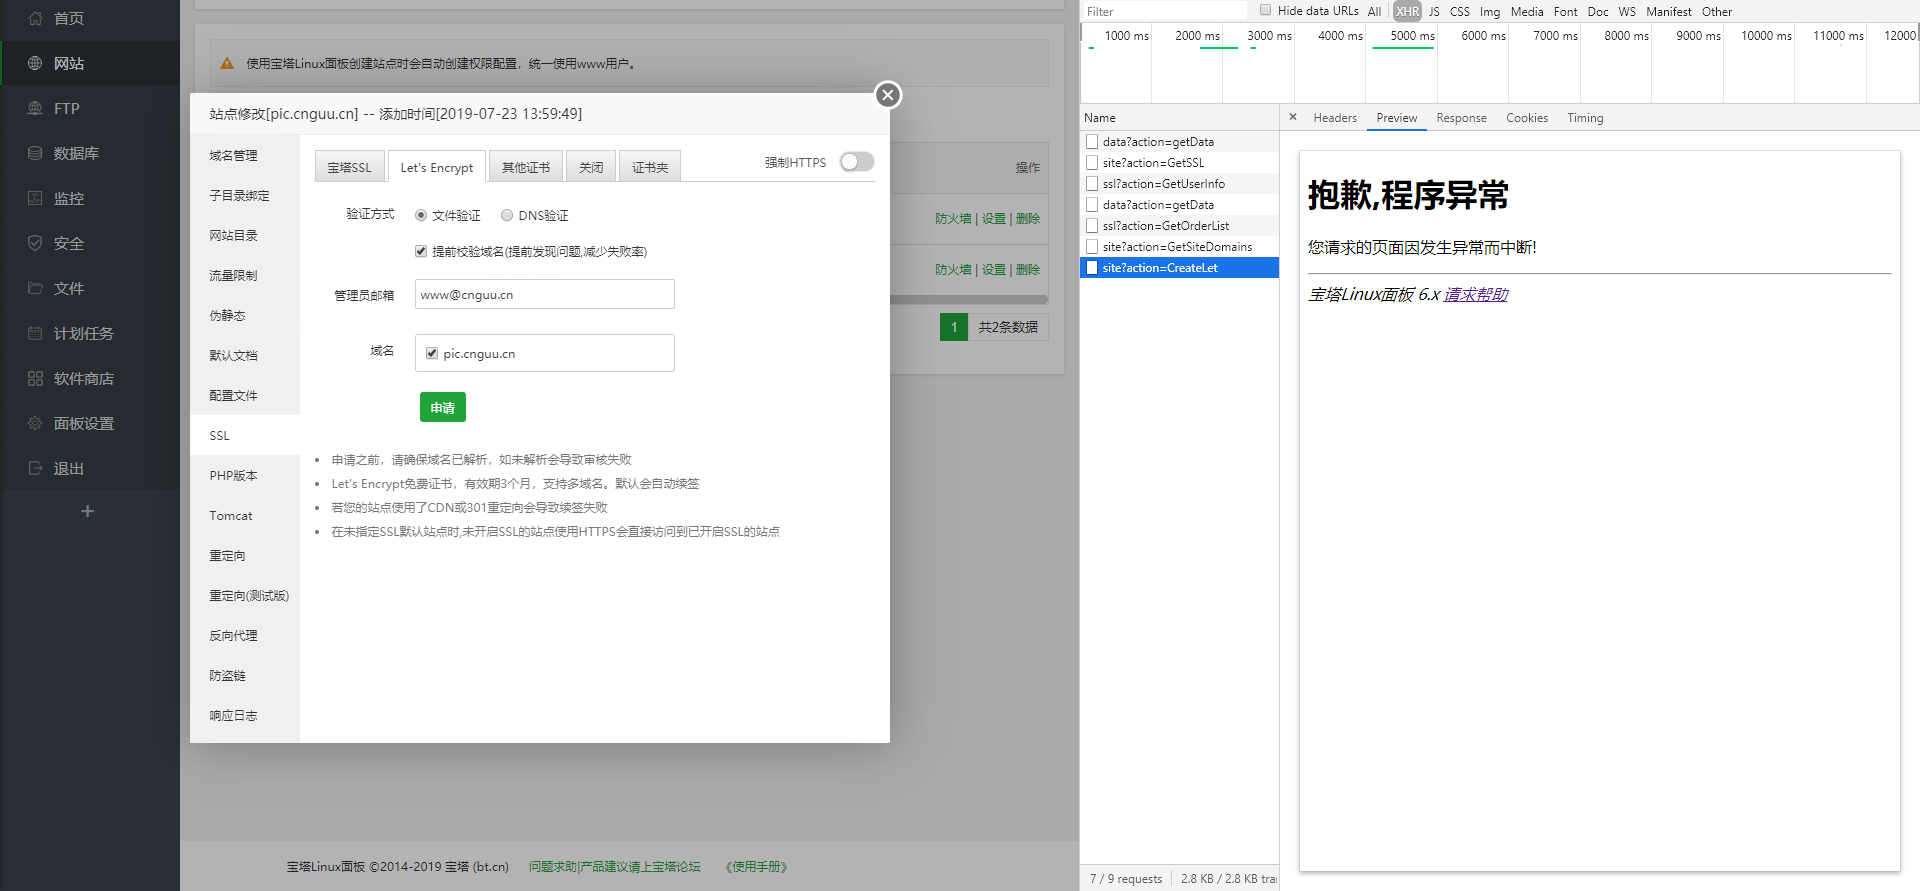The image size is (1920, 891).
Task: Click the admin email input field
Action: tap(545, 294)
